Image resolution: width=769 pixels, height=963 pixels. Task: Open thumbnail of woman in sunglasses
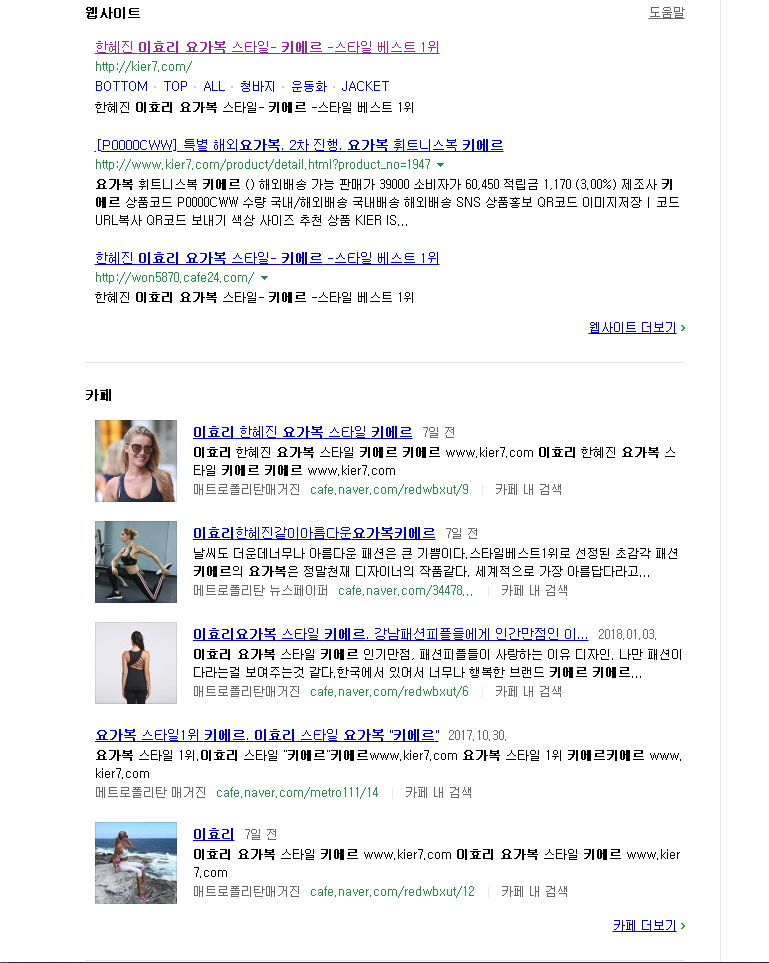(136, 461)
